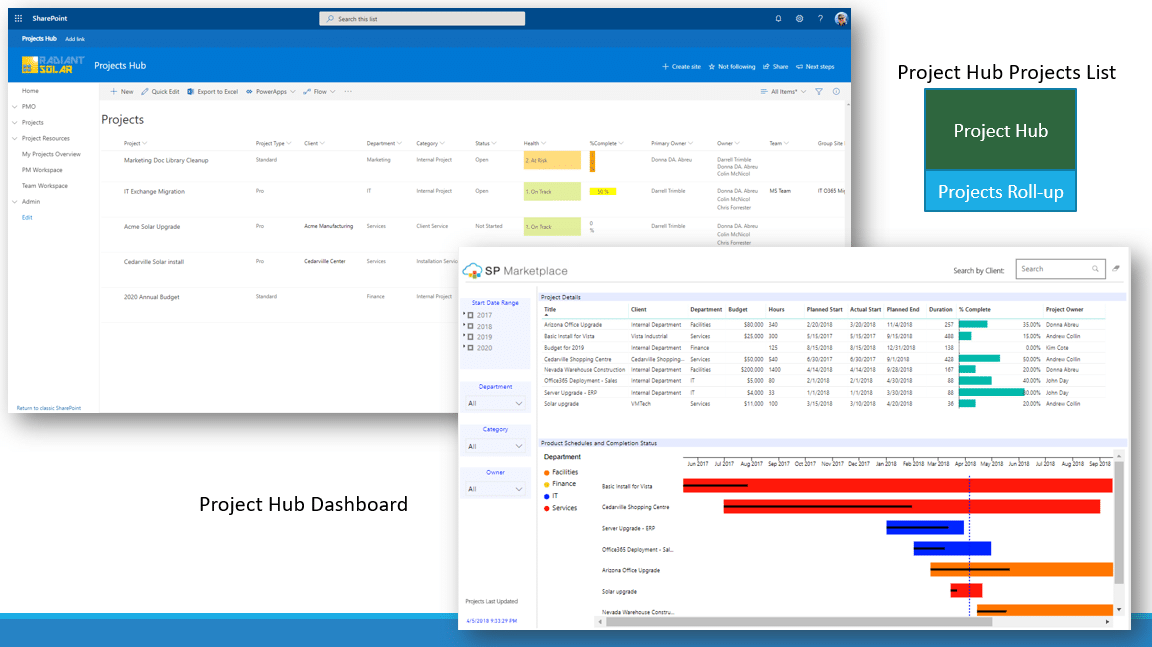
Task: Click the Radiant Solar site logo
Action: tap(52, 65)
